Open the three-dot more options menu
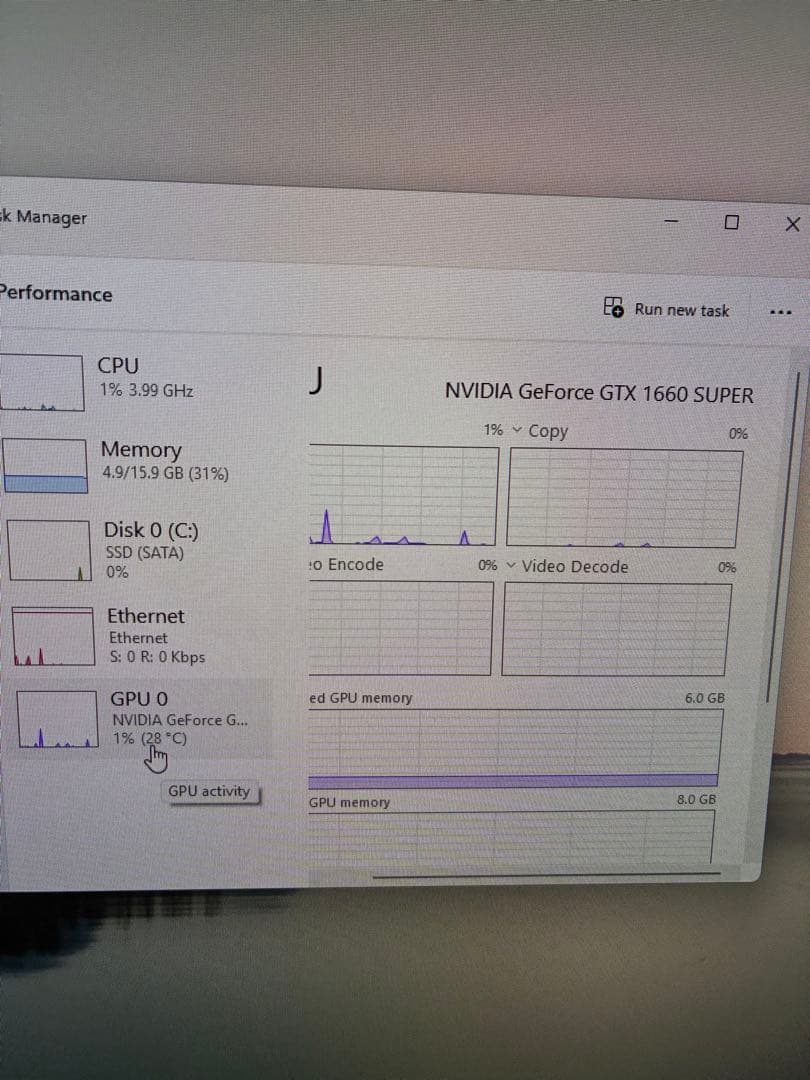Screen dimensions: 810x1080 780,313
